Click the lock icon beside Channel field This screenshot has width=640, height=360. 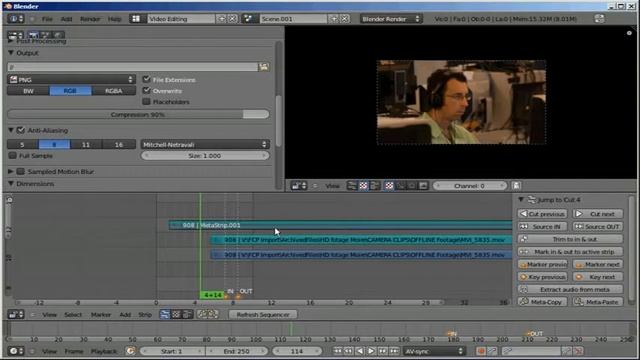pyautogui.click(x=516, y=186)
